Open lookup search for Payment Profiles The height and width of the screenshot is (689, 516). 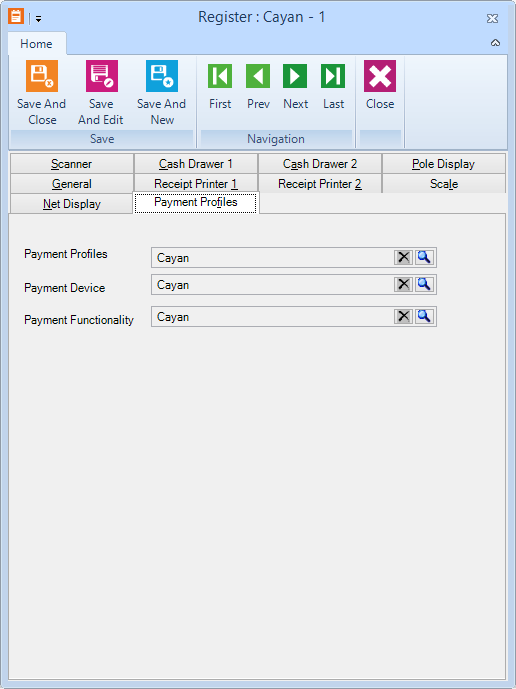pos(424,257)
